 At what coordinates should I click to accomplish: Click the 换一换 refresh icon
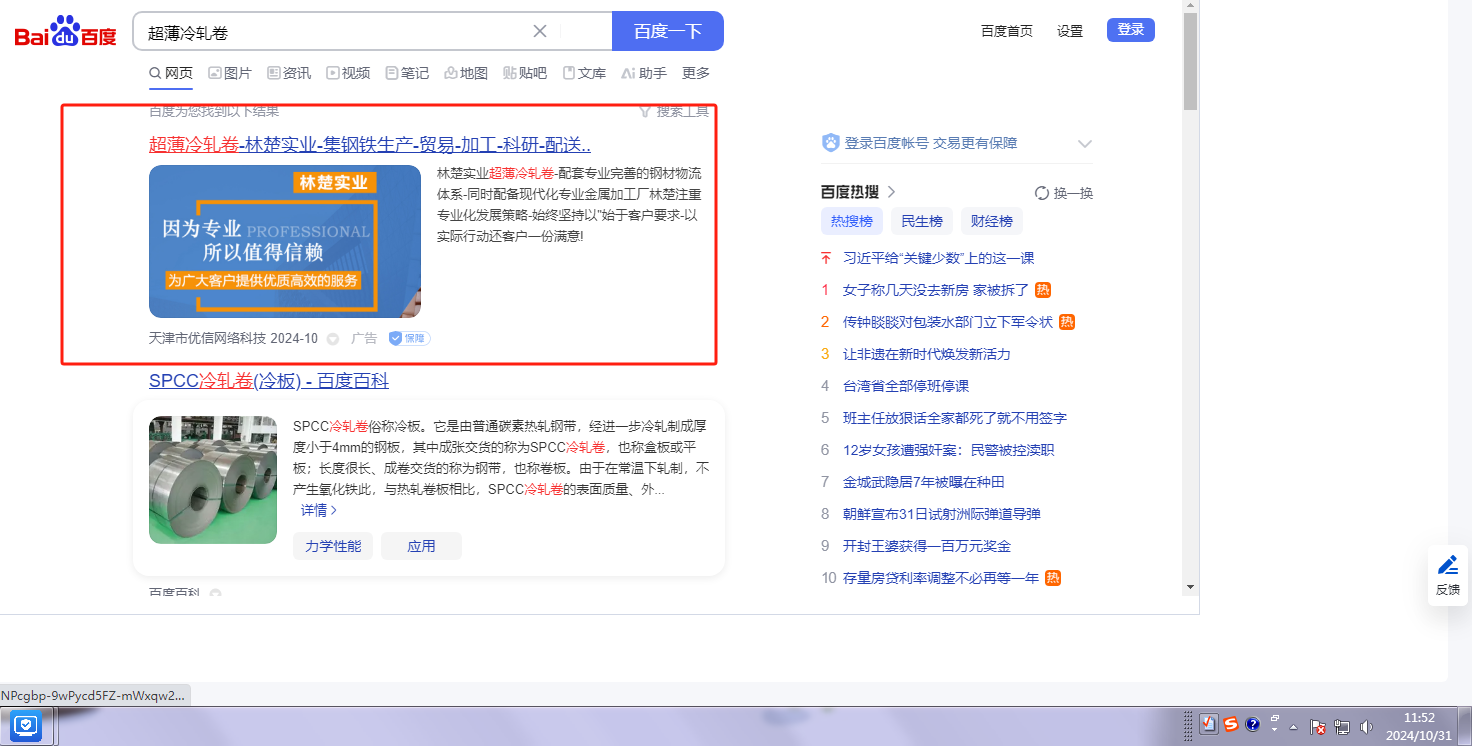click(1042, 193)
